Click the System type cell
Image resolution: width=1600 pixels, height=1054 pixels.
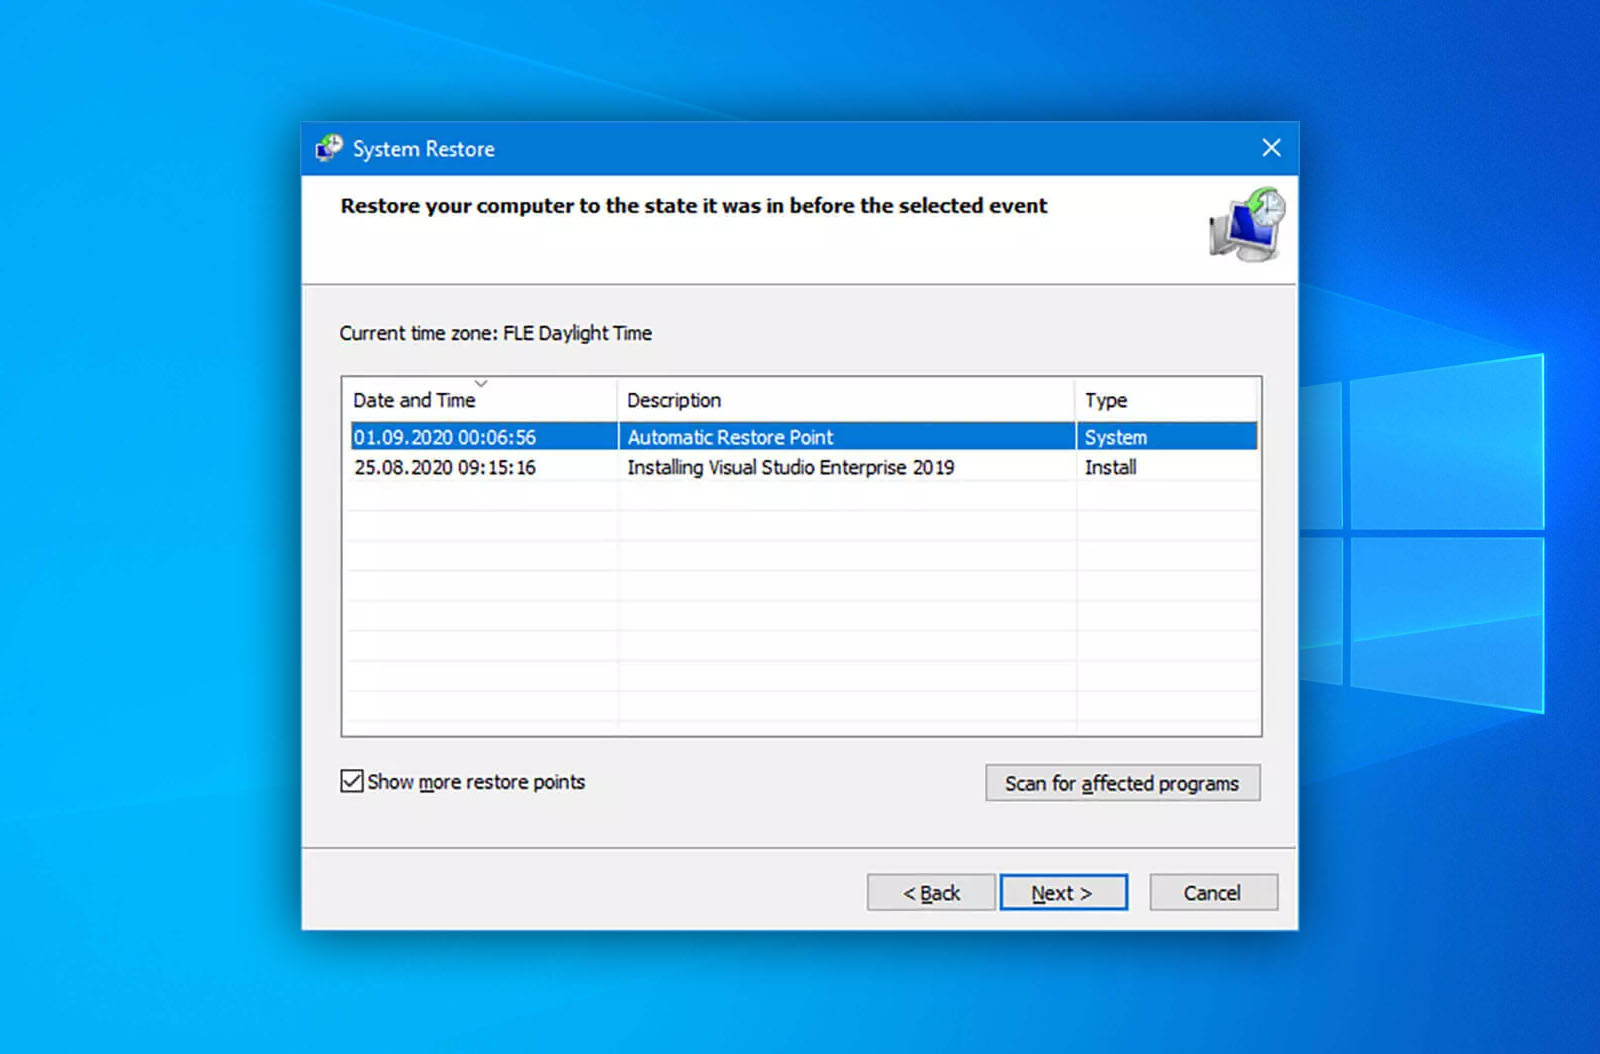tap(1116, 437)
